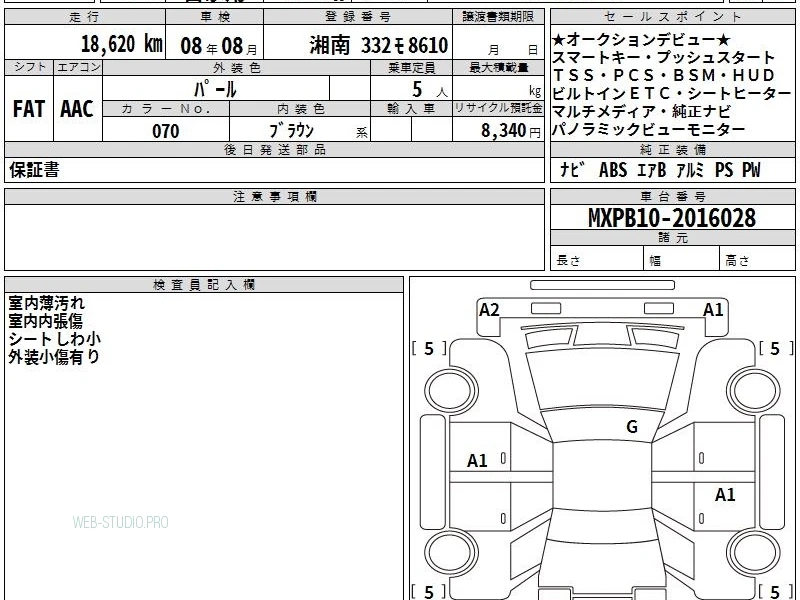Viewport: 800px width, 600px height.
Task: Click the 検査員記入欄 header
Action: [204, 285]
